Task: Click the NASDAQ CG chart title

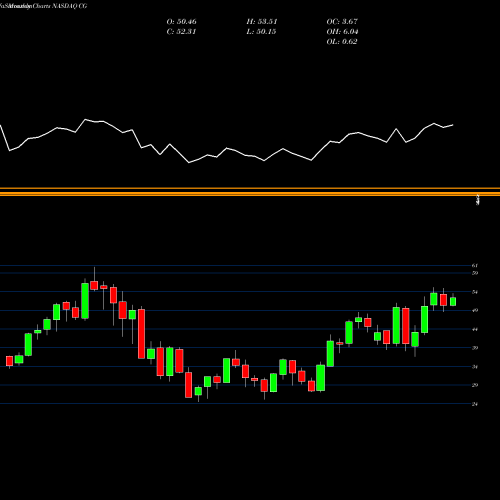Action: click(43, 6)
